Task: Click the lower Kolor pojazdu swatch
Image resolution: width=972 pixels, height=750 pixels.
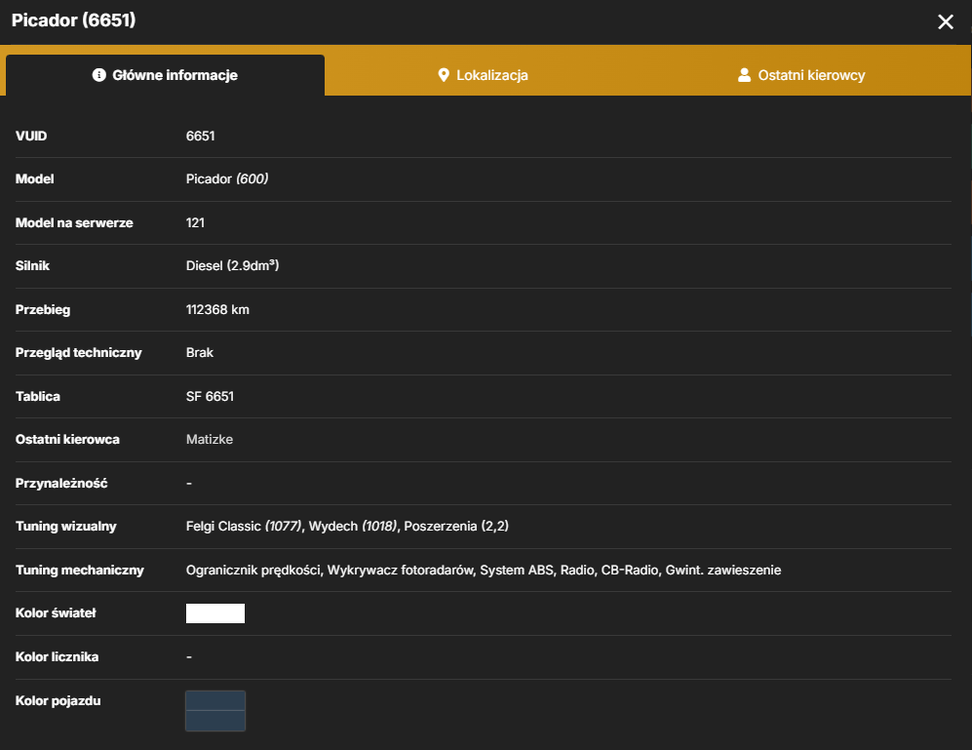Action: pyautogui.click(x=215, y=720)
